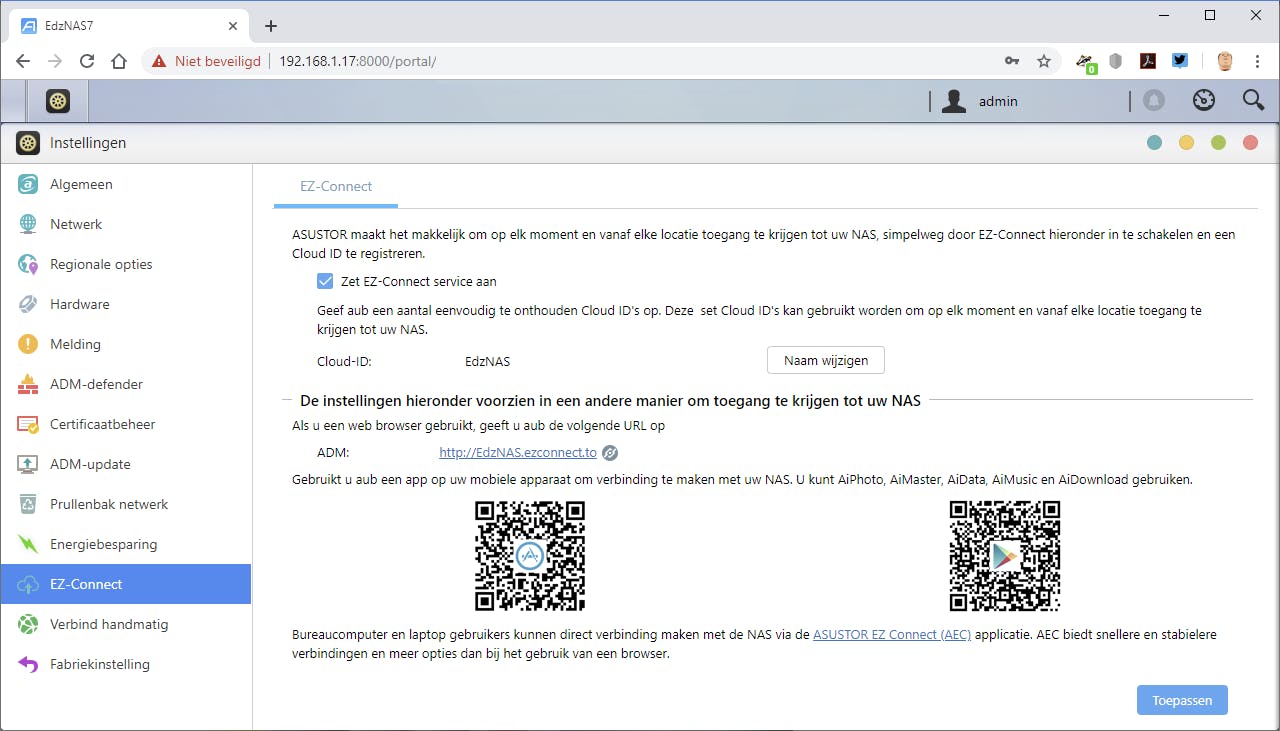Open the Chrome profile avatar

(1225, 61)
